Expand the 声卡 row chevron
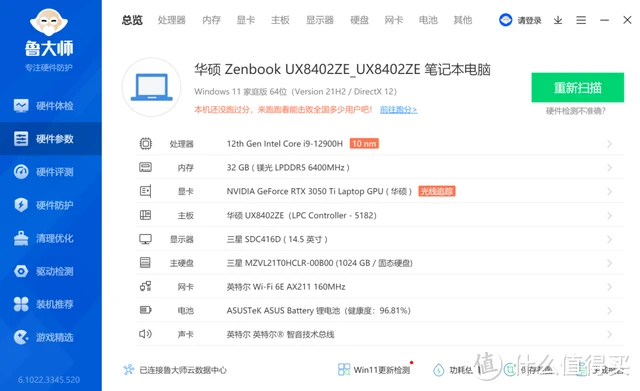 click(609, 335)
